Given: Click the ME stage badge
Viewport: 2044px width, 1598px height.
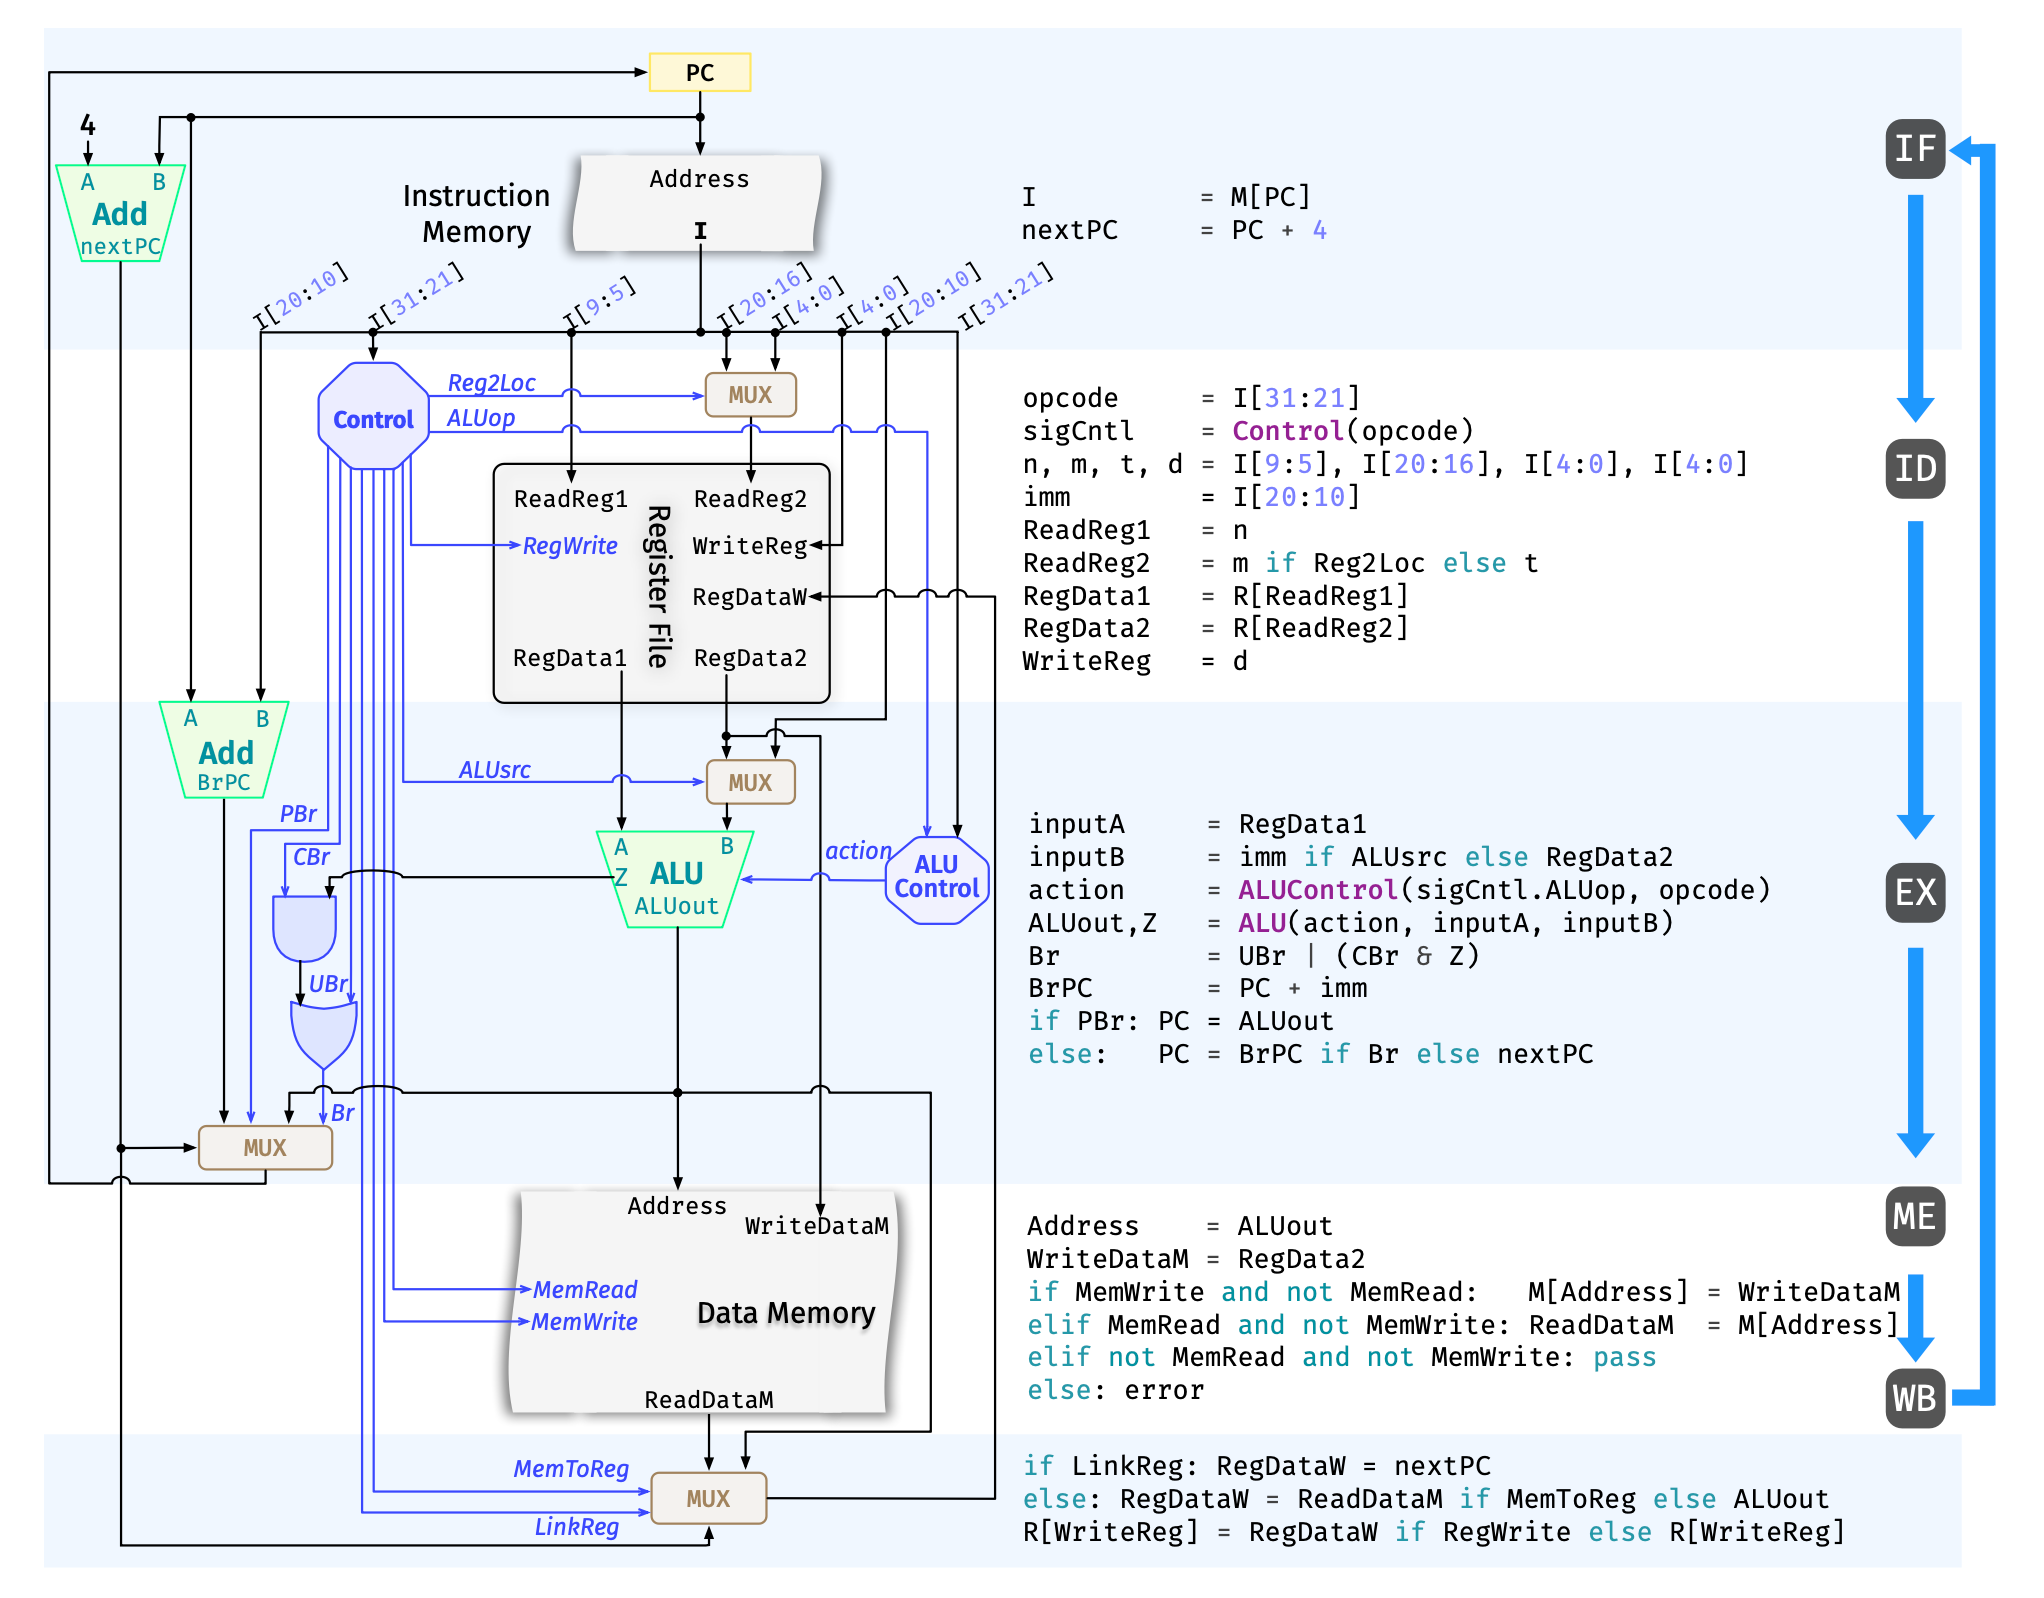Looking at the screenshot, I should point(1914,1216).
